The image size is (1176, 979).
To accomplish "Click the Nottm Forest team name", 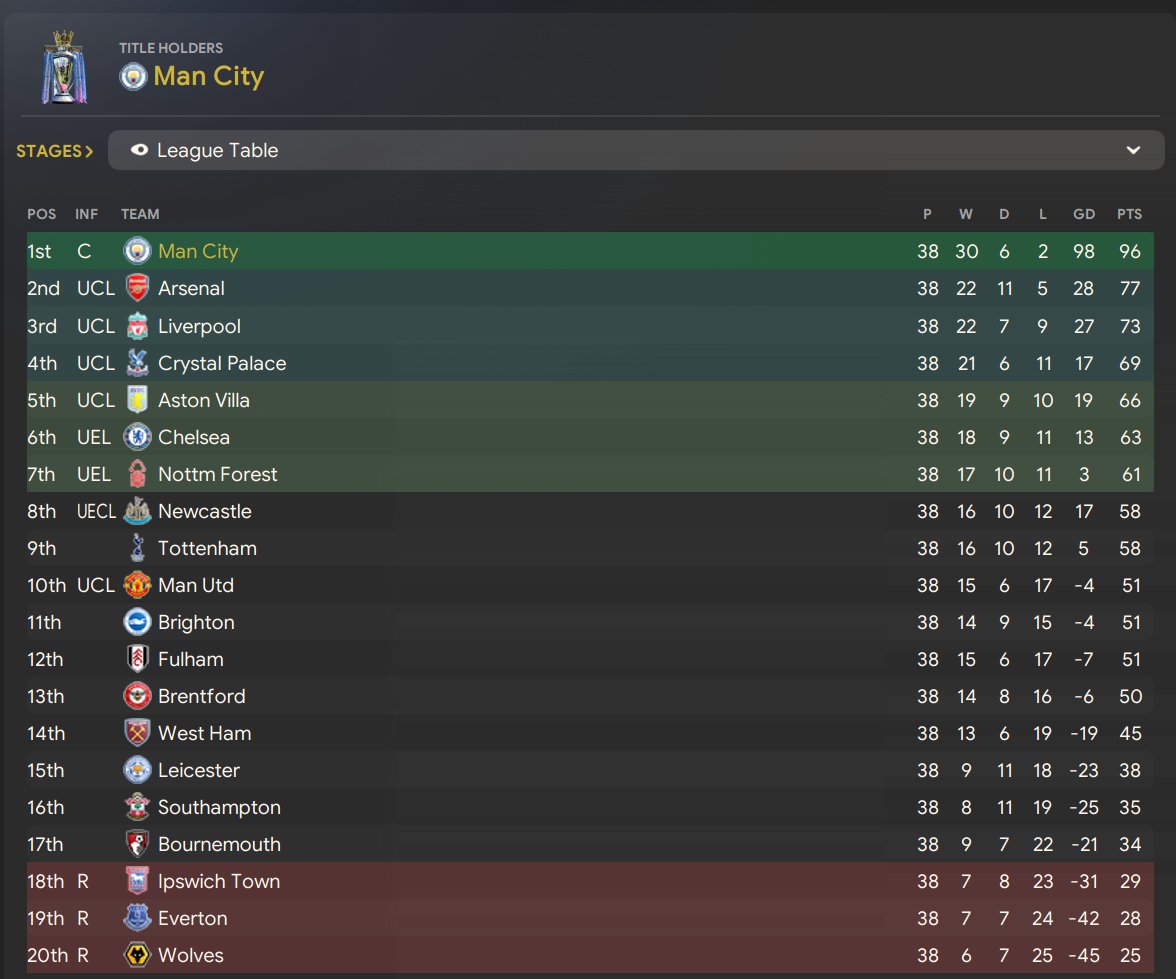I will (x=218, y=474).
